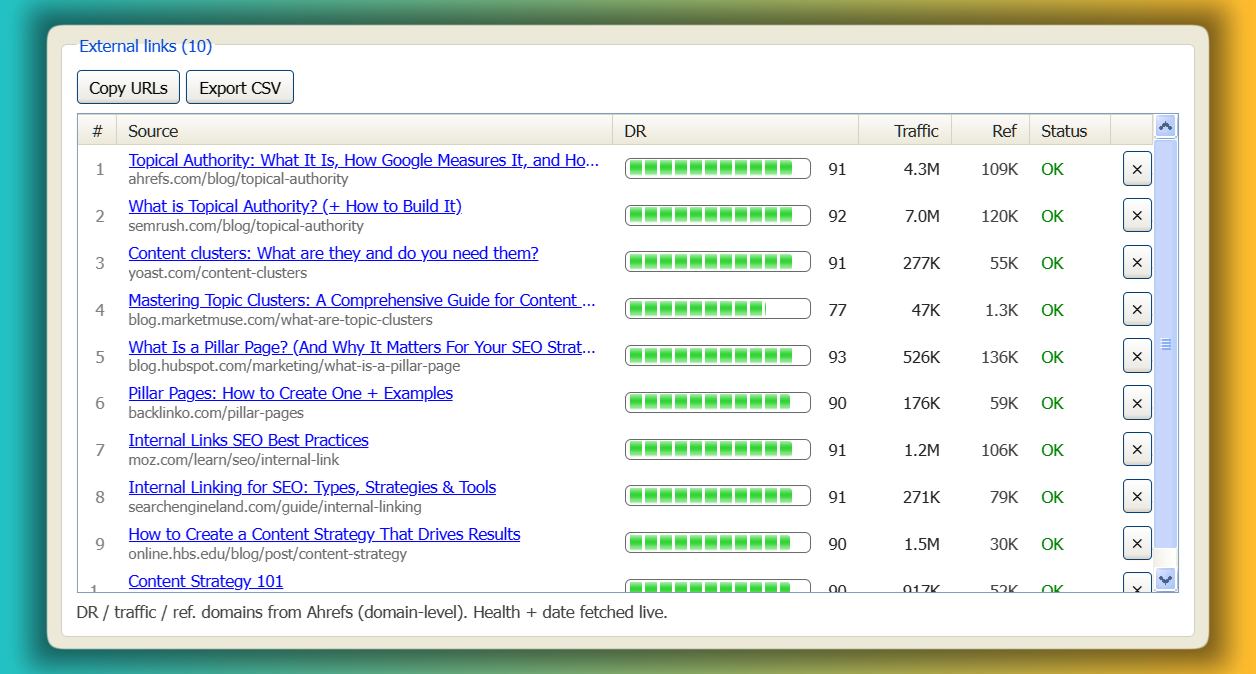Click the online.hbs.edu/blog/post/content-strategy URL text
This screenshot has height=674, width=1256.
[x=268, y=554]
